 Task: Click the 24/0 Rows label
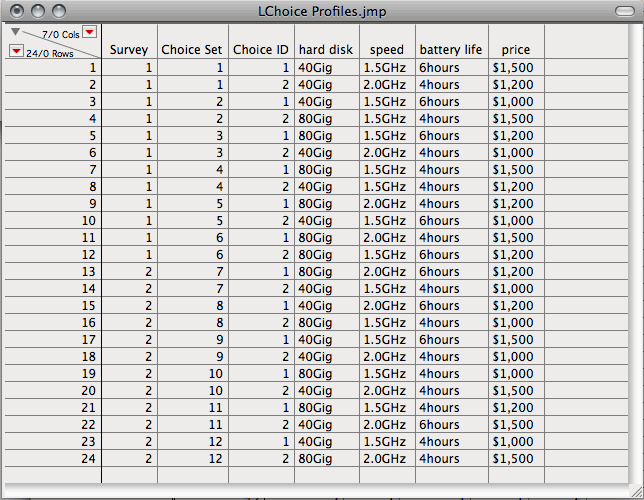(x=50, y=53)
